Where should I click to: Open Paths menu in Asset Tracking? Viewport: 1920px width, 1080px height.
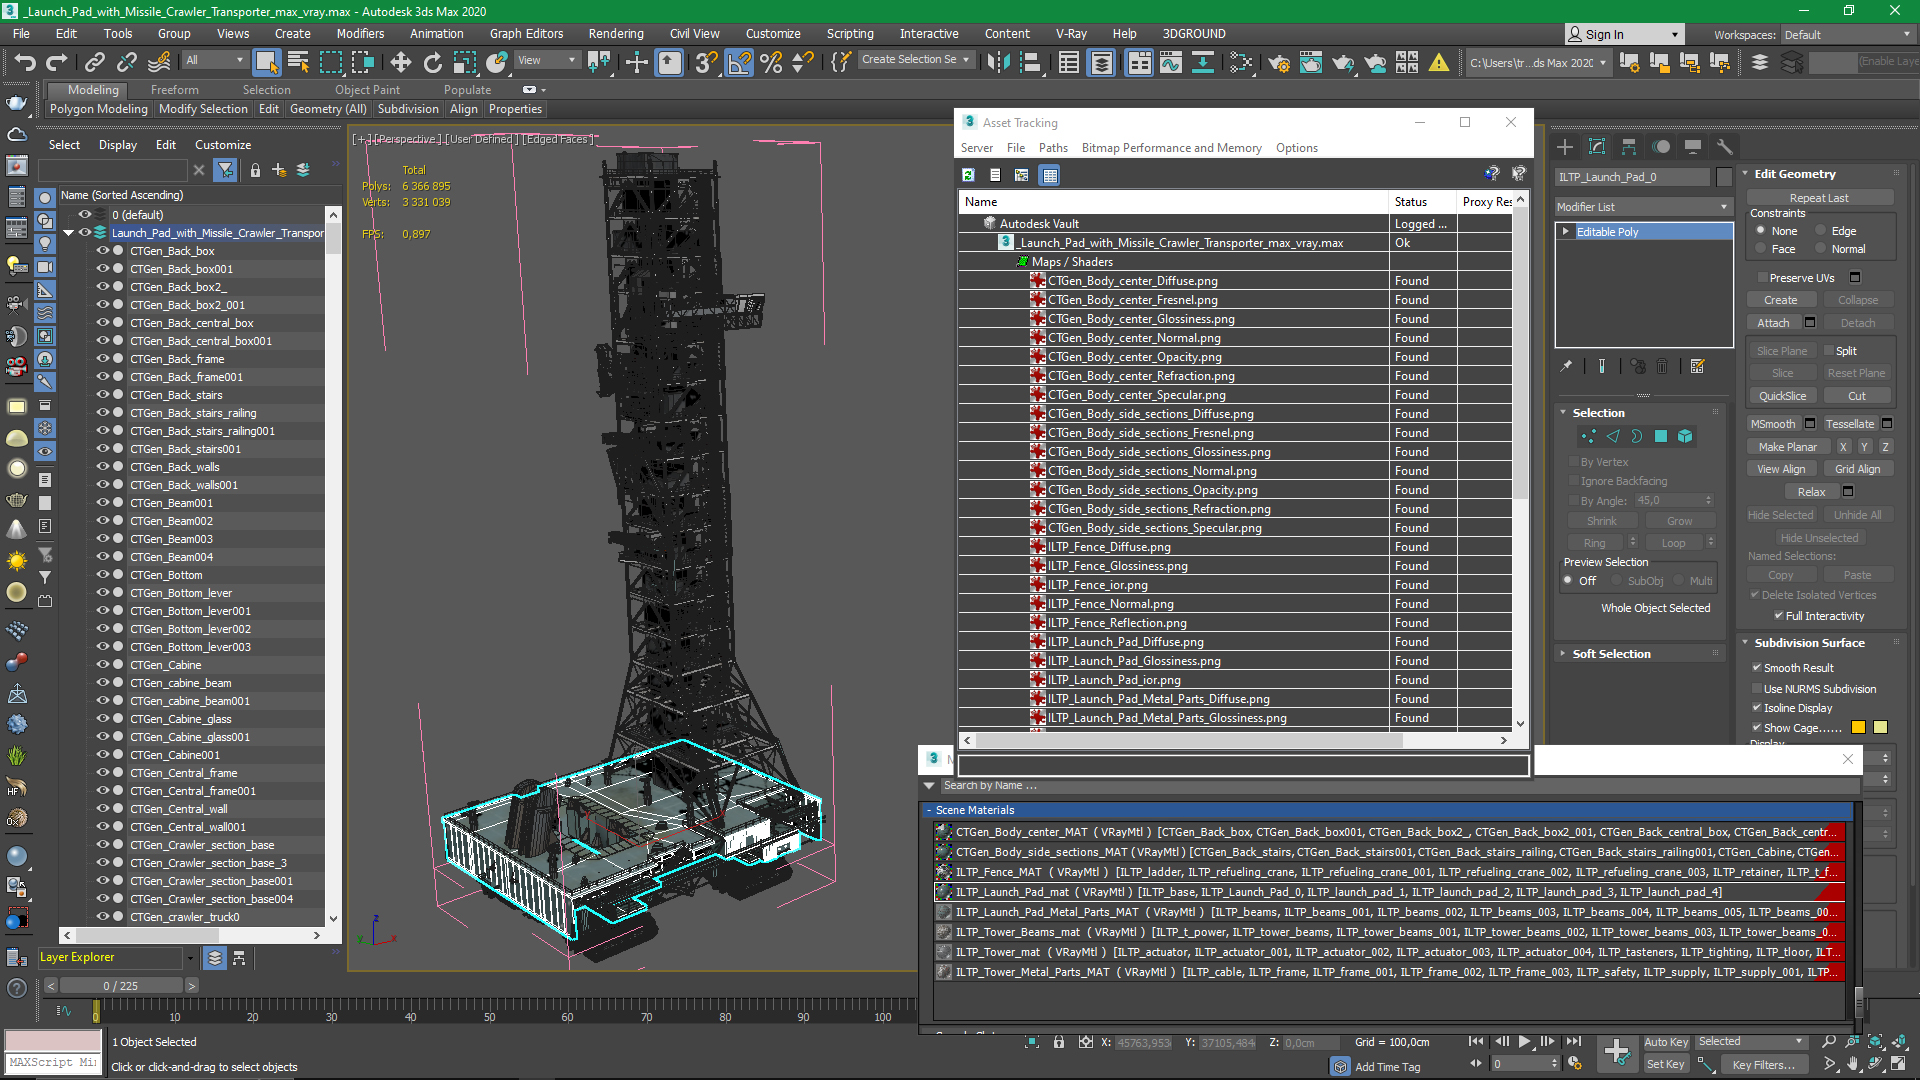point(1053,148)
